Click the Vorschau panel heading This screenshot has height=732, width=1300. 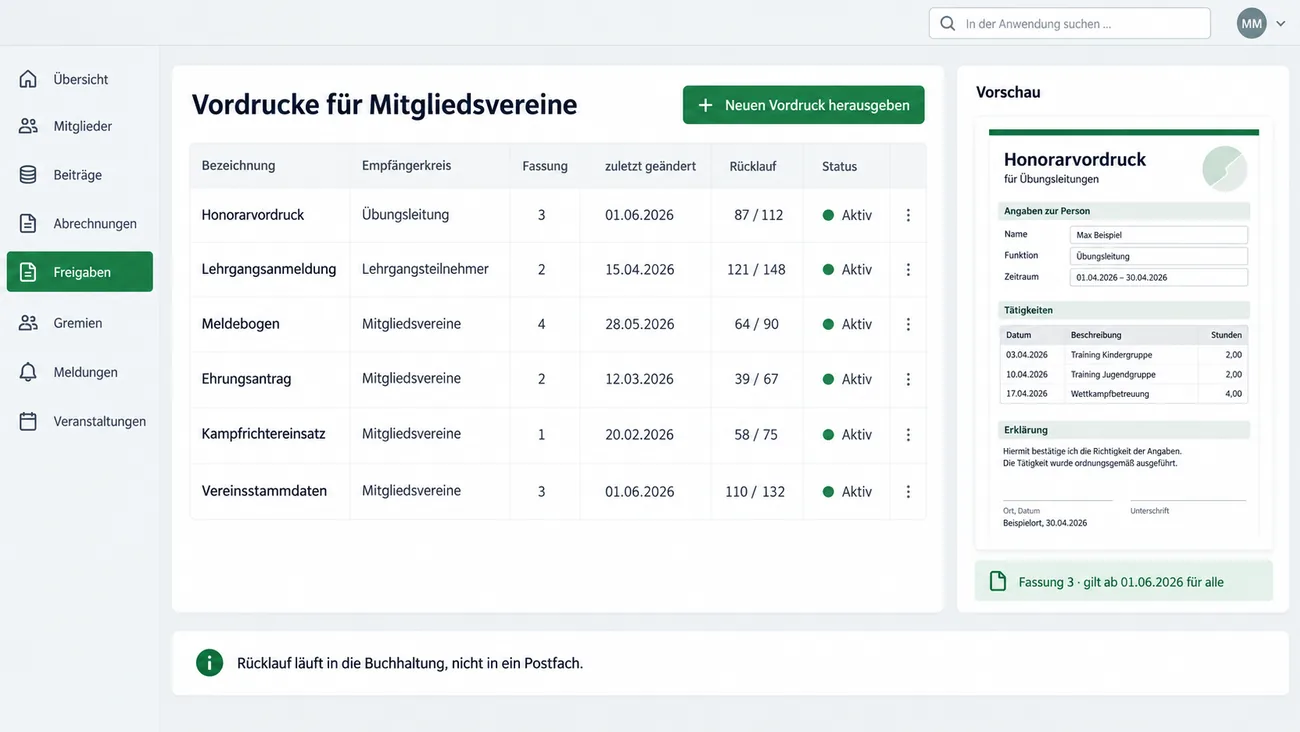pyautogui.click(x=1008, y=92)
